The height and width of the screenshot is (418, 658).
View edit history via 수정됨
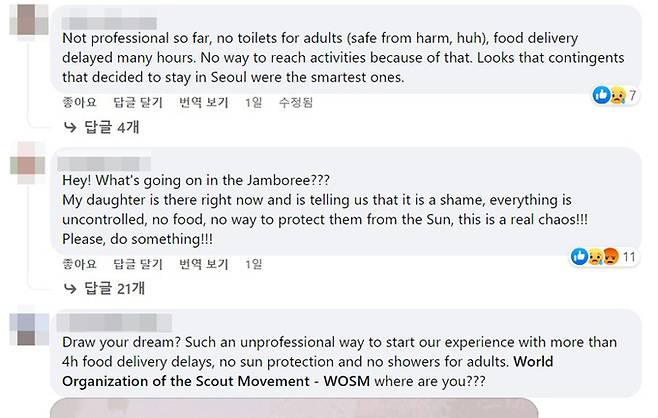pos(295,102)
